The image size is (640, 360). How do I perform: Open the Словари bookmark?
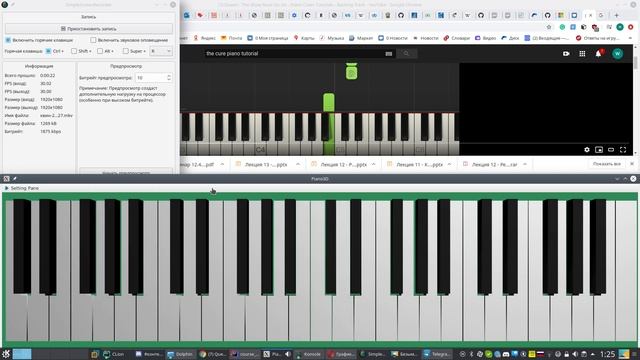pyautogui.click(x=457, y=38)
